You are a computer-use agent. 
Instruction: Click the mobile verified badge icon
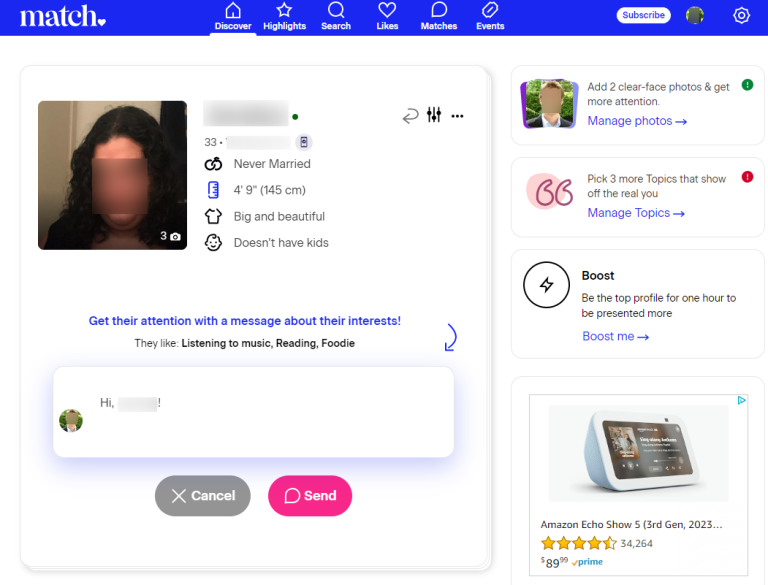click(x=304, y=142)
